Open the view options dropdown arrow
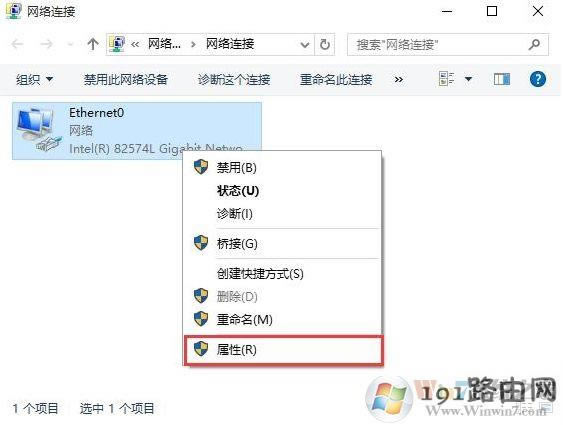 [x=468, y=79]
